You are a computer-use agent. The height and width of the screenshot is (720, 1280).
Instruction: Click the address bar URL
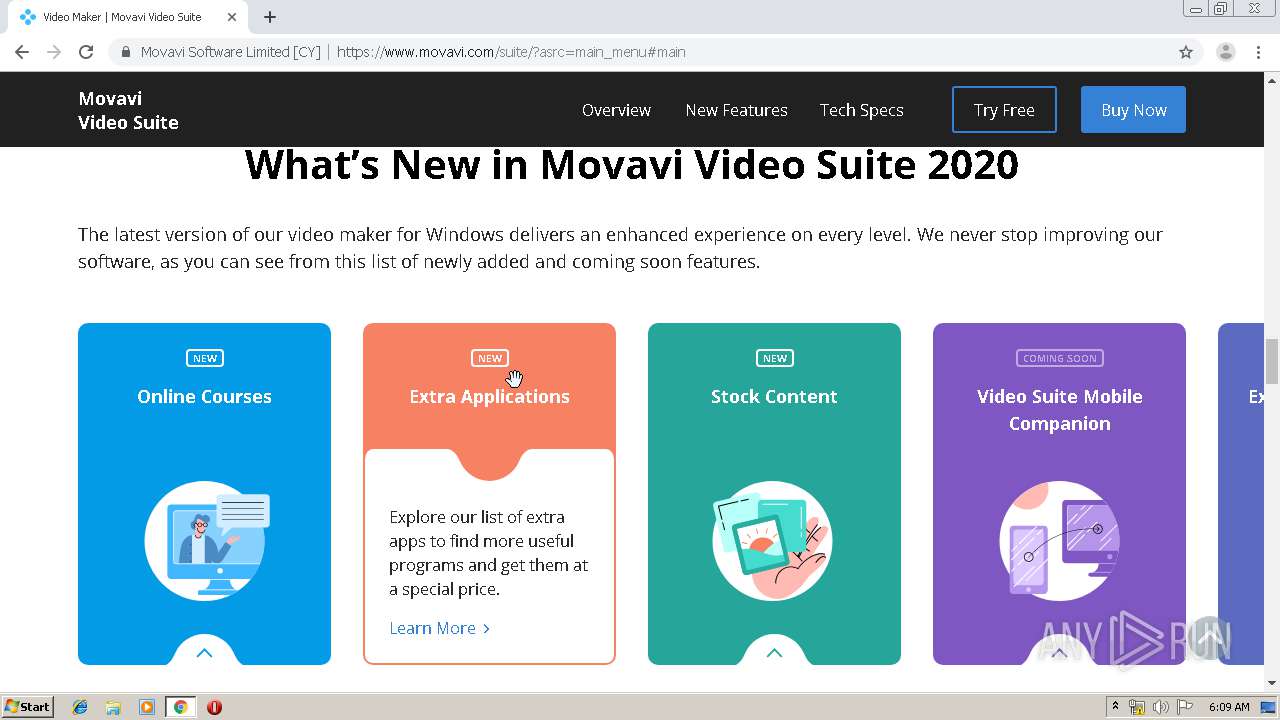click(511, 52)
